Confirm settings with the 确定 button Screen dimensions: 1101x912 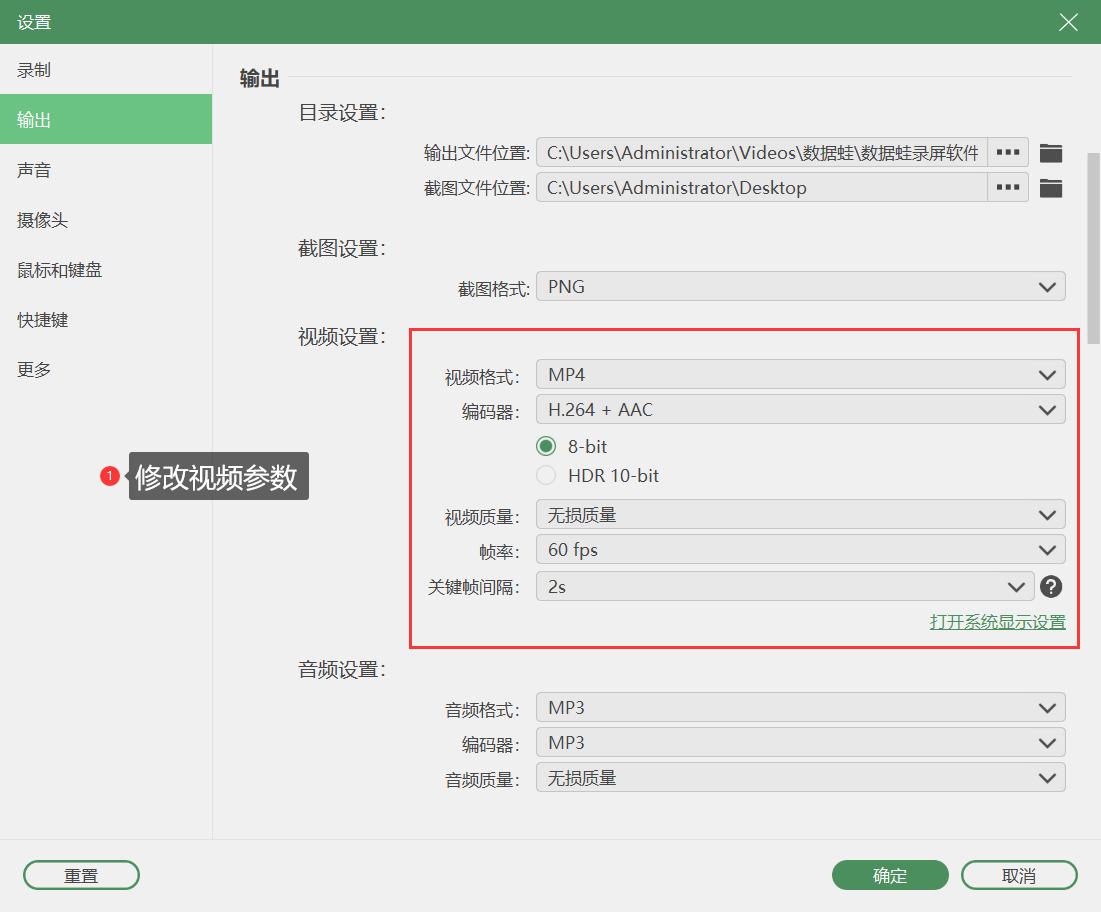(889, 874)
